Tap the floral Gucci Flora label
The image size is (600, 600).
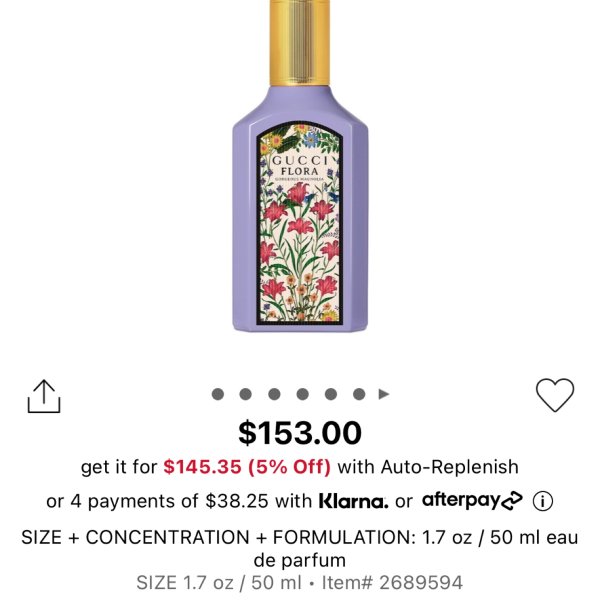pyautogui.click(x=300, y=224)
